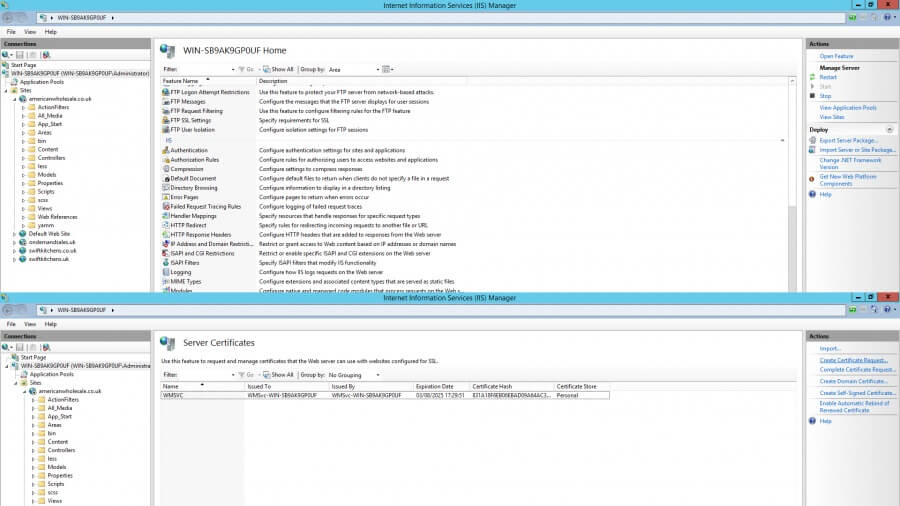The image size is (900, 506).
Task: Expand the swiftkitchens.co.uk site node
Action: click(x=14, y=251)
